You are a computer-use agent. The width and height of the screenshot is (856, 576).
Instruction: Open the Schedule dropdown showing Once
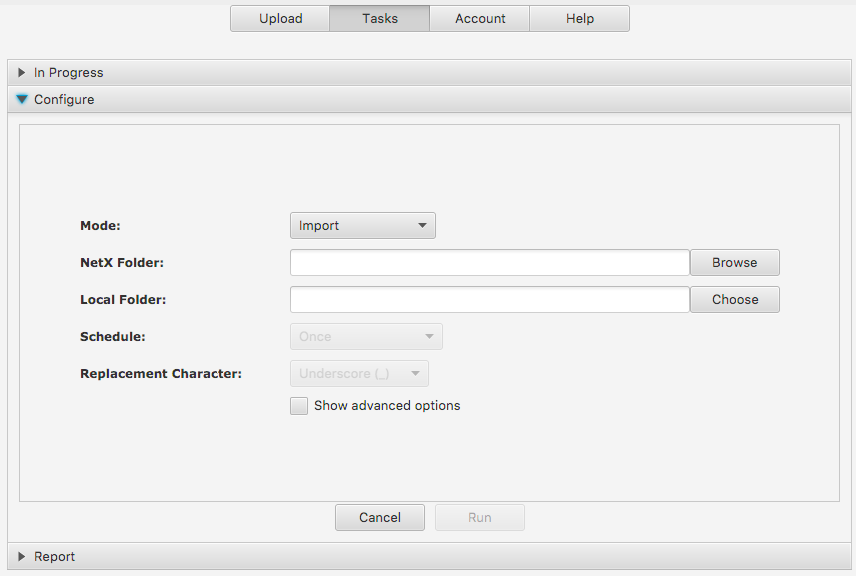click(366, 337)
